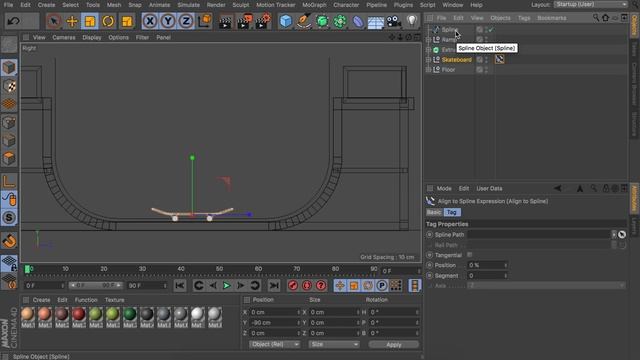Activate the Scale tool
The height and width of the screenshot is (360, 640).
pos(90,21)
